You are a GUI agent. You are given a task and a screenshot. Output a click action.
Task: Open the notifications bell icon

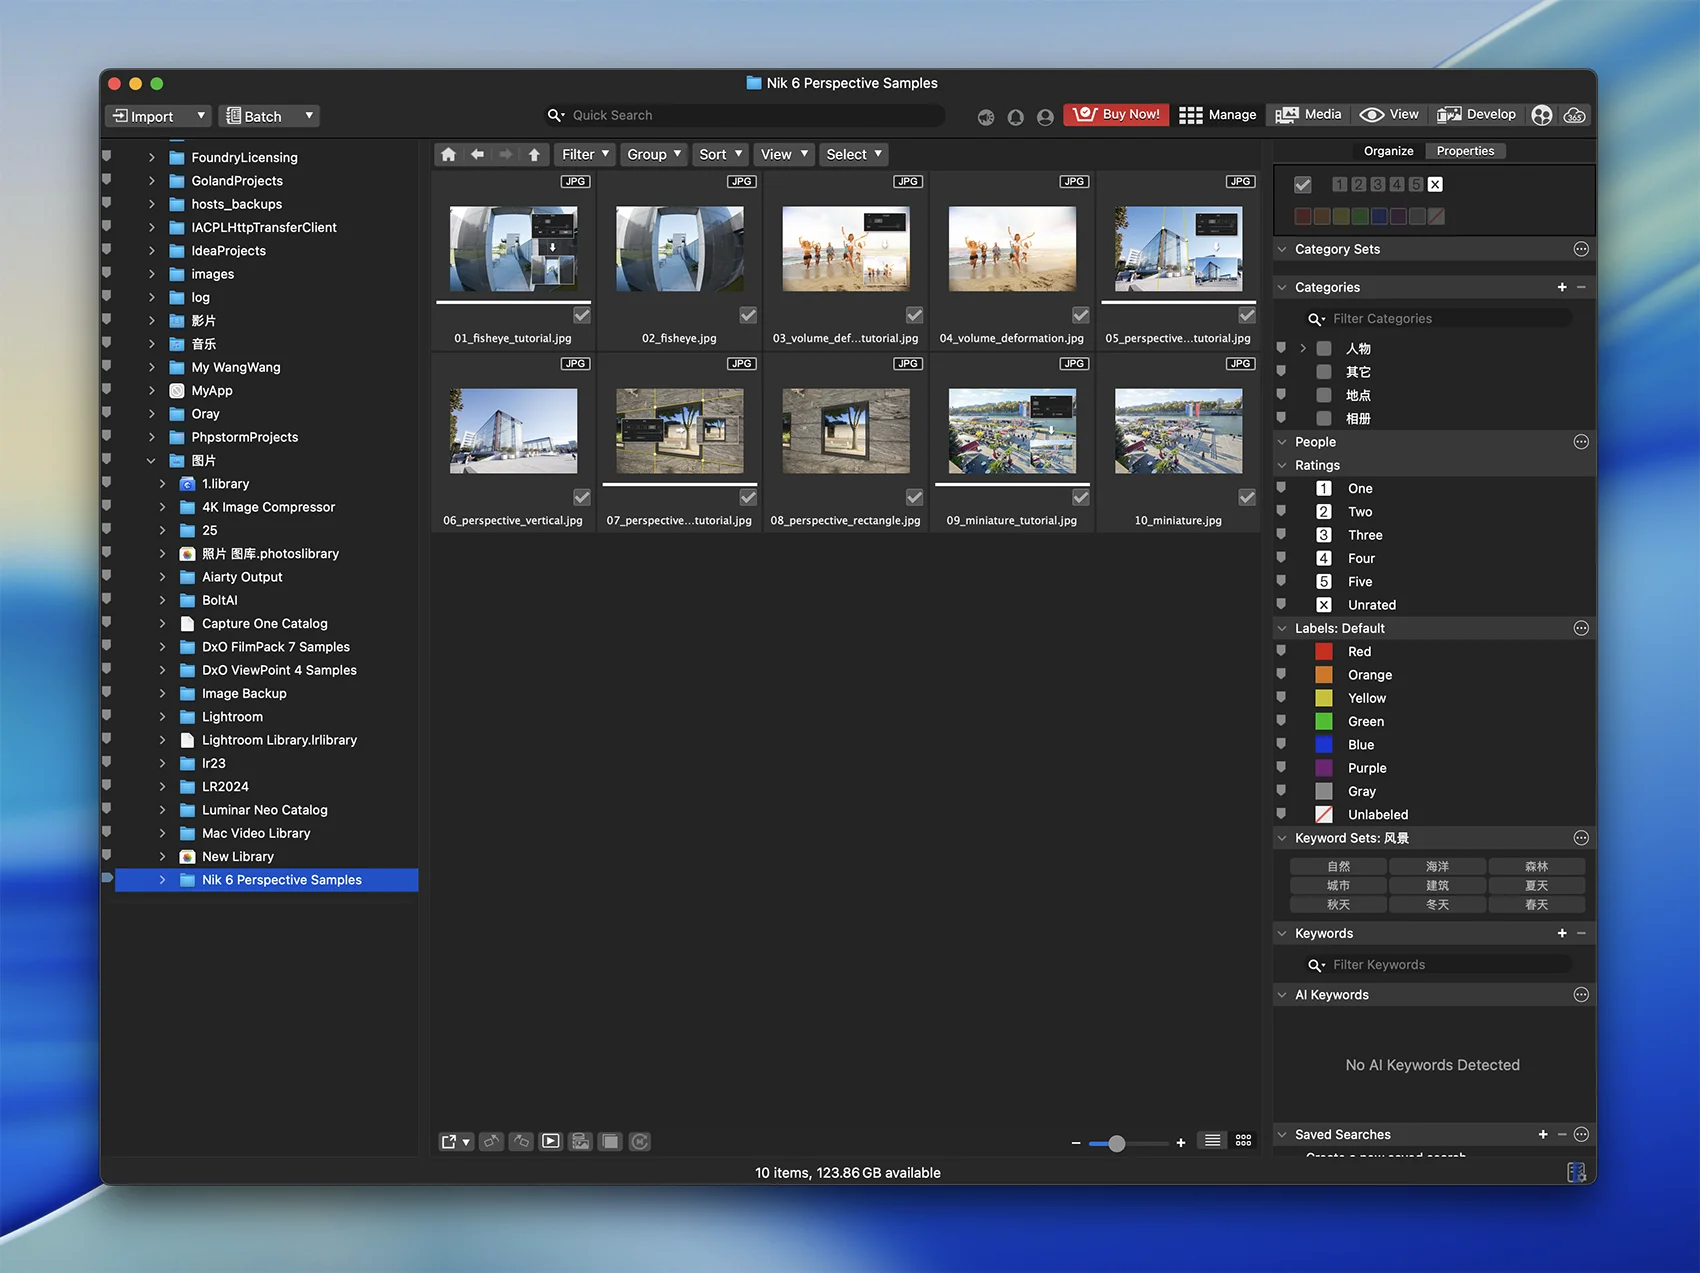(1015, 117)
